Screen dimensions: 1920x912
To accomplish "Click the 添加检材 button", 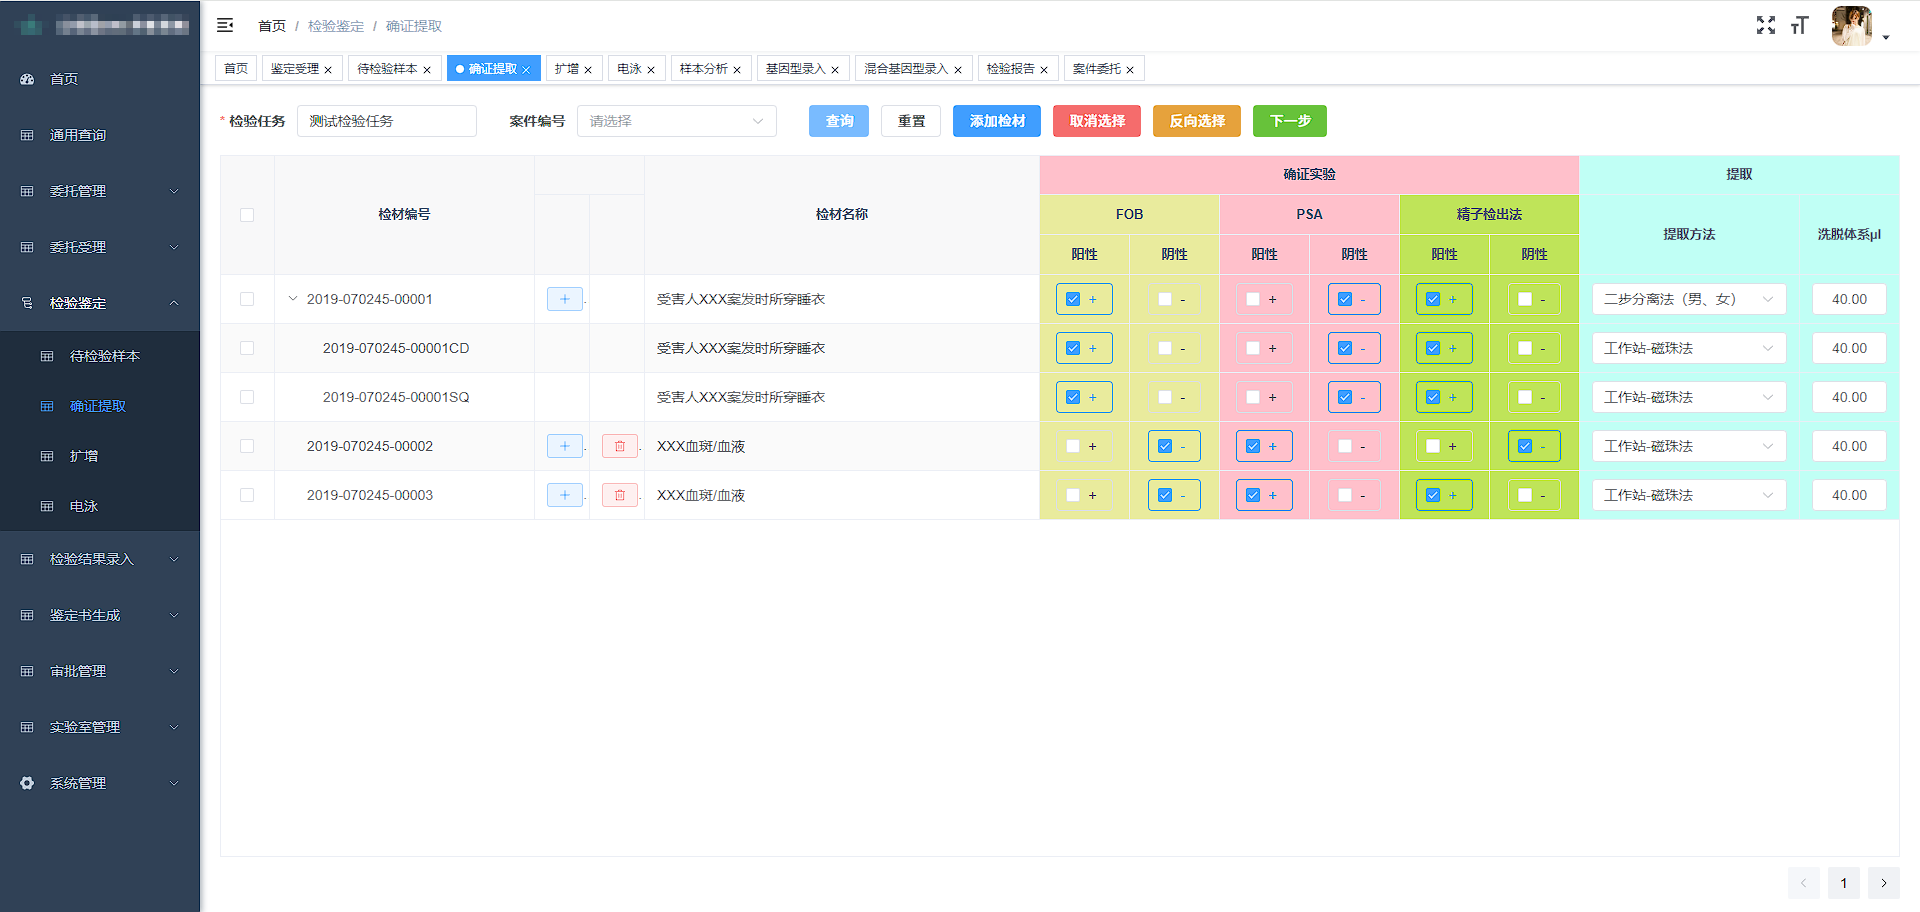I will point(996,121).
